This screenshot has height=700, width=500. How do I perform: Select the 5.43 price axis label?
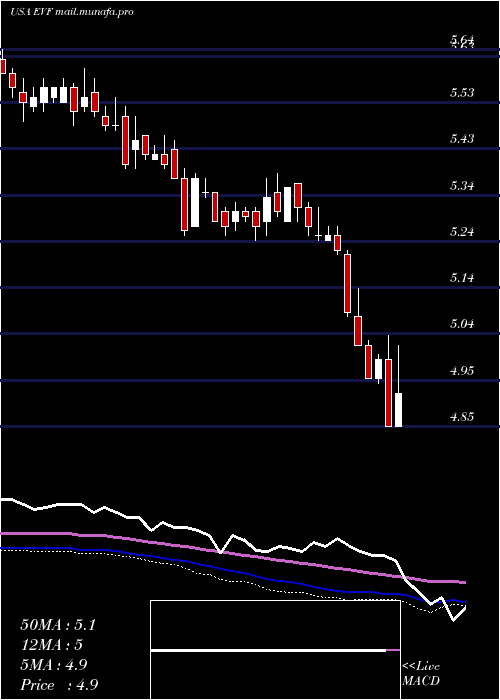pyautogui.click(x=462, y=139)
